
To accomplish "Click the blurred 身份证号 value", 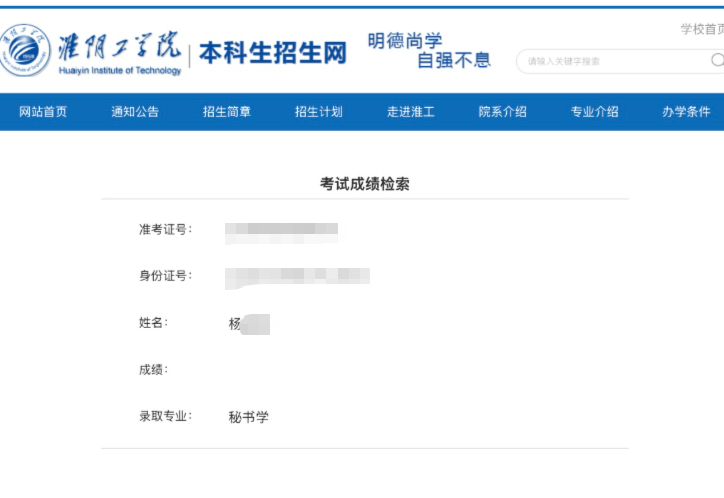I will click(x=298, y=276).
